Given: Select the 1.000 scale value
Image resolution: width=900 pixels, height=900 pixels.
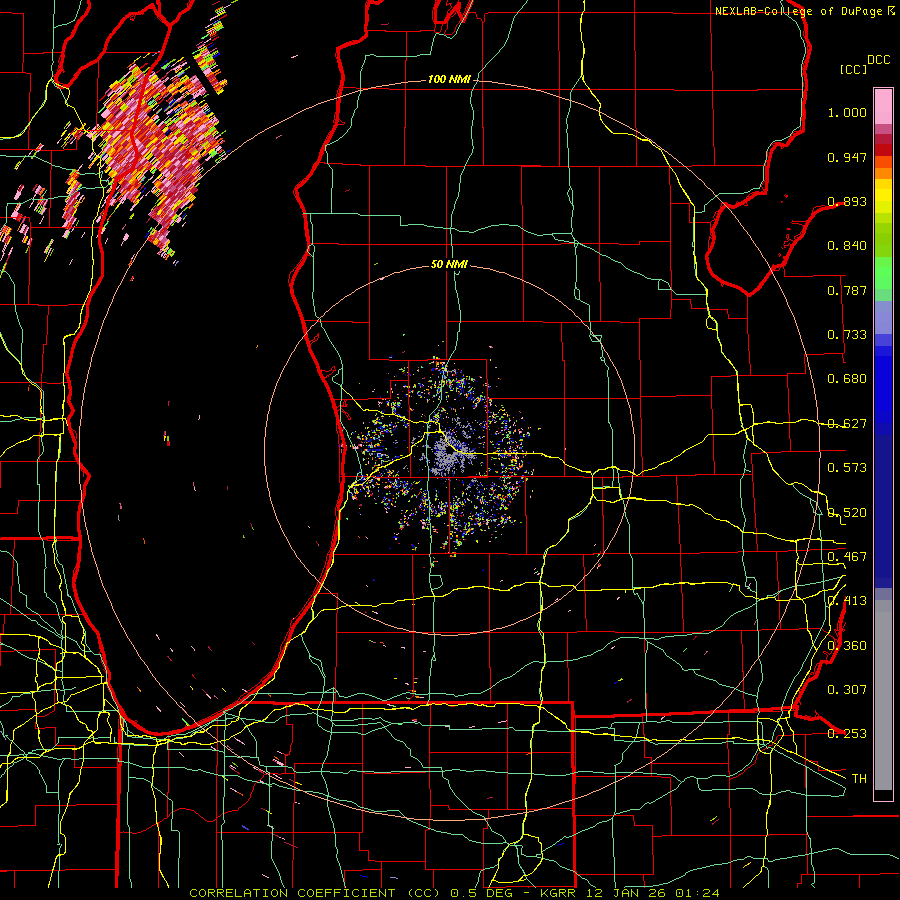Looking at the screenshot, I should (847, 112).
